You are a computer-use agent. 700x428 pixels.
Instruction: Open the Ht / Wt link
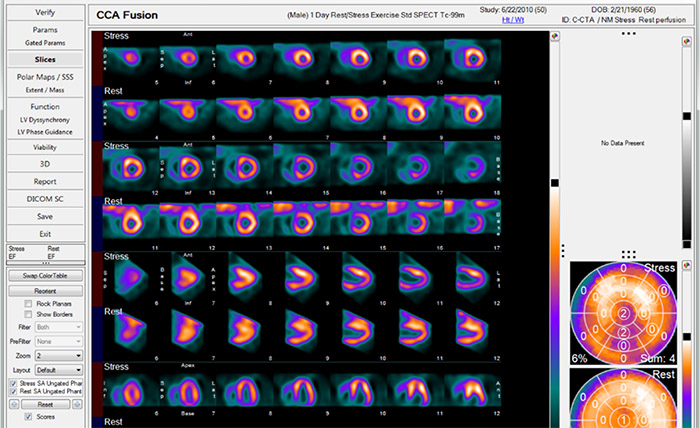[513, 20]
